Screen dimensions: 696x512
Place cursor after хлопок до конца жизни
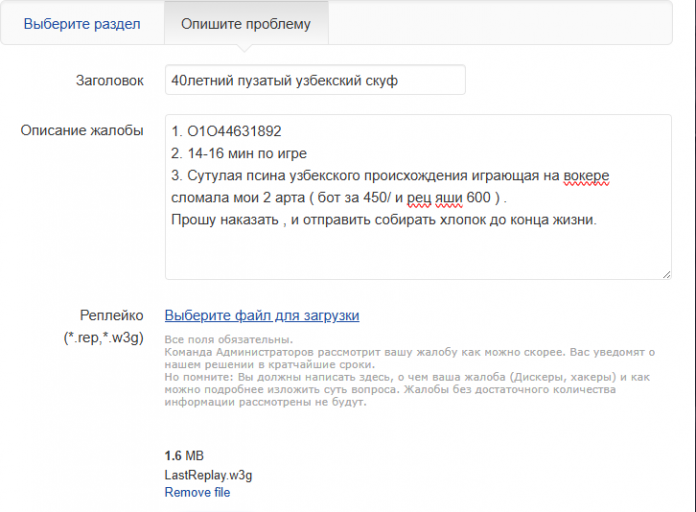pos(597,220)
